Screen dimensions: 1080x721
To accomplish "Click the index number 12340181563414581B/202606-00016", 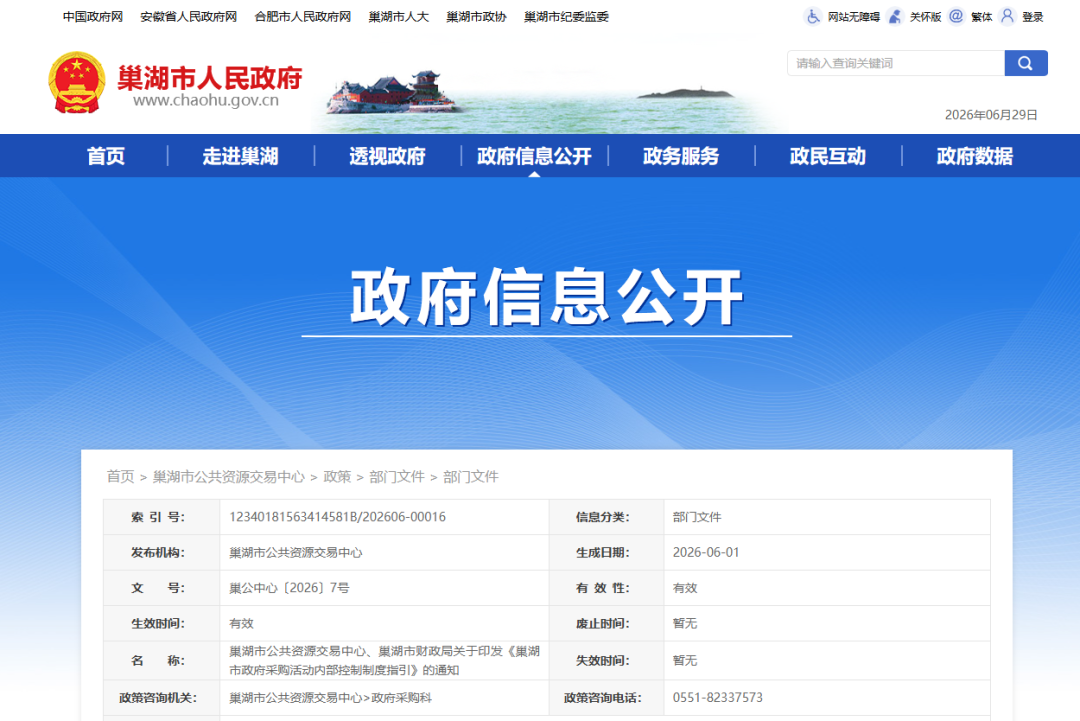I will click(x=338, y=517).
